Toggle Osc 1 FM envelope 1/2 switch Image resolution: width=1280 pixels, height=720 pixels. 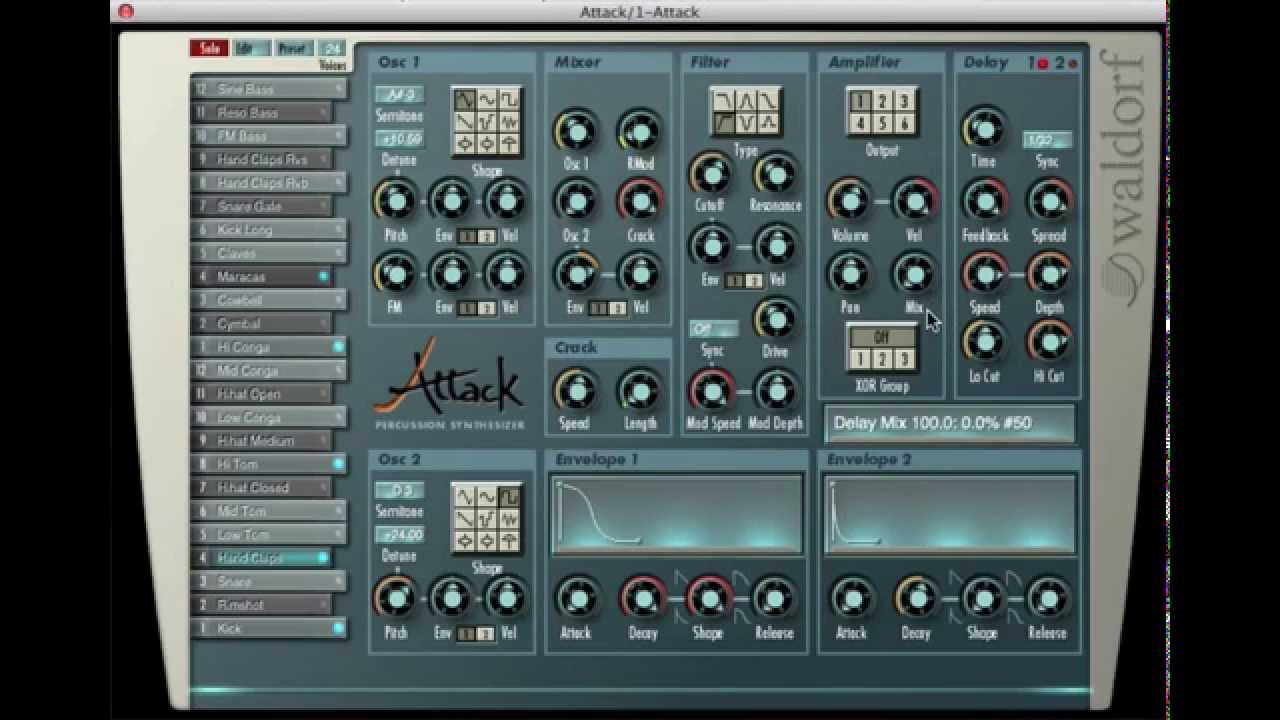[477, 308]
